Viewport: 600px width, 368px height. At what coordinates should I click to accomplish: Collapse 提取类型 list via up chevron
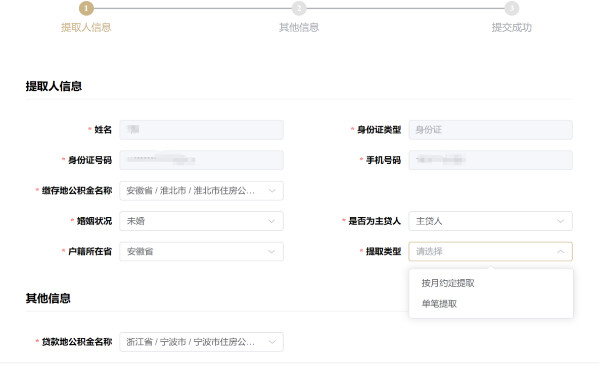pyautogui.click(x=561, y=251)
